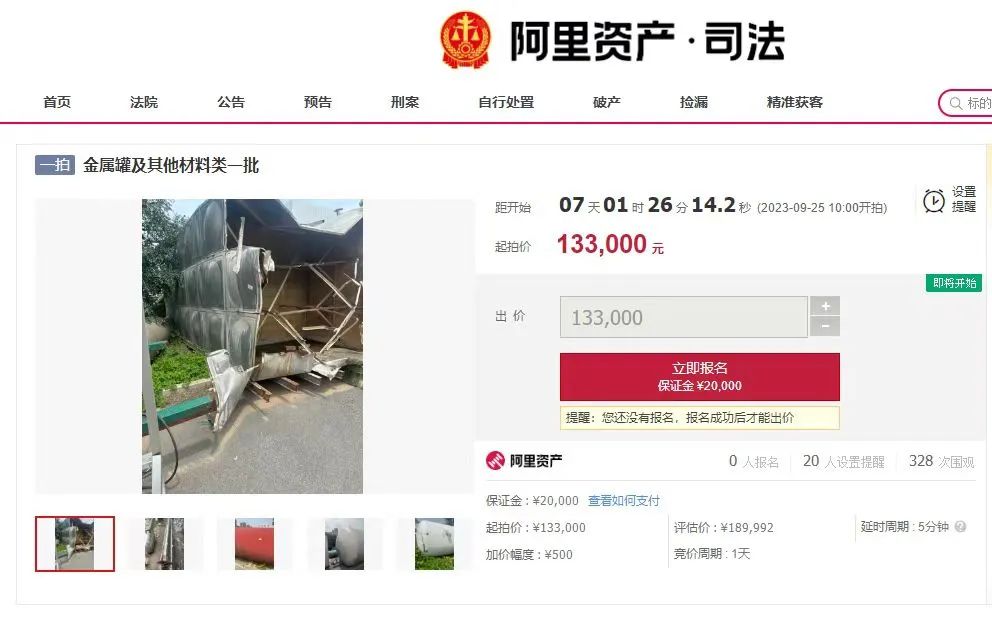Screen dimensions: 992x619
Task: Select the second thumbnail image
Action: [164, 544]
